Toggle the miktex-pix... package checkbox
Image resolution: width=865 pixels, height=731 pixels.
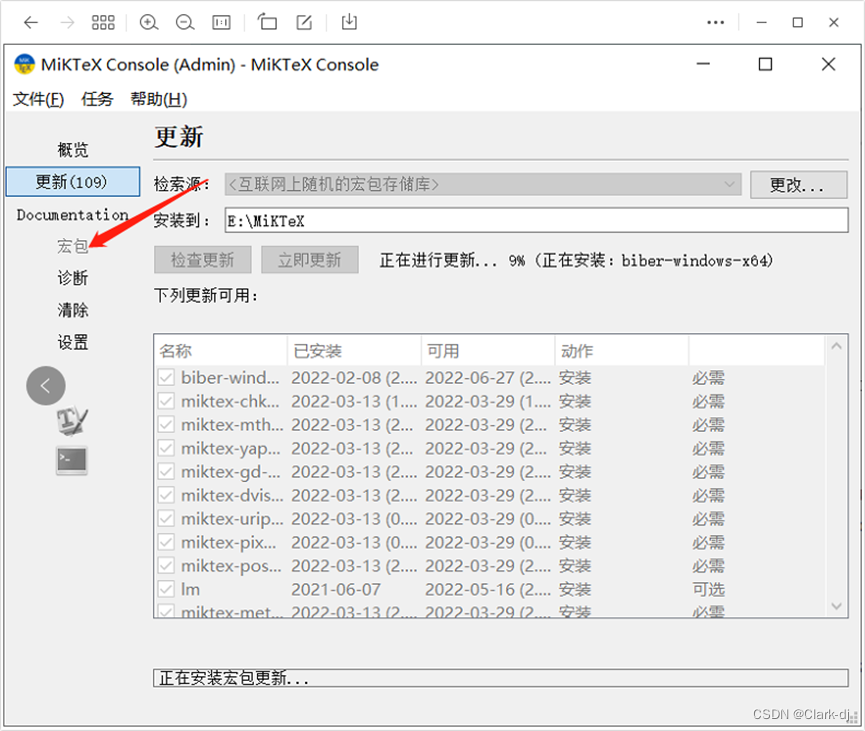166,542
